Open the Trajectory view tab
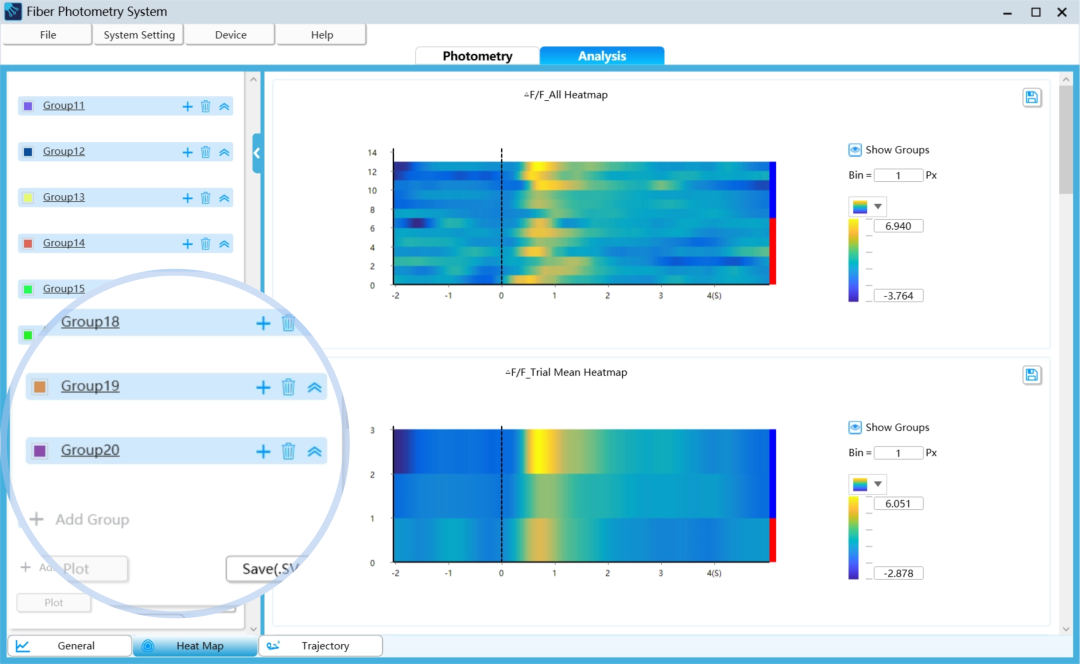 point(320,646)
